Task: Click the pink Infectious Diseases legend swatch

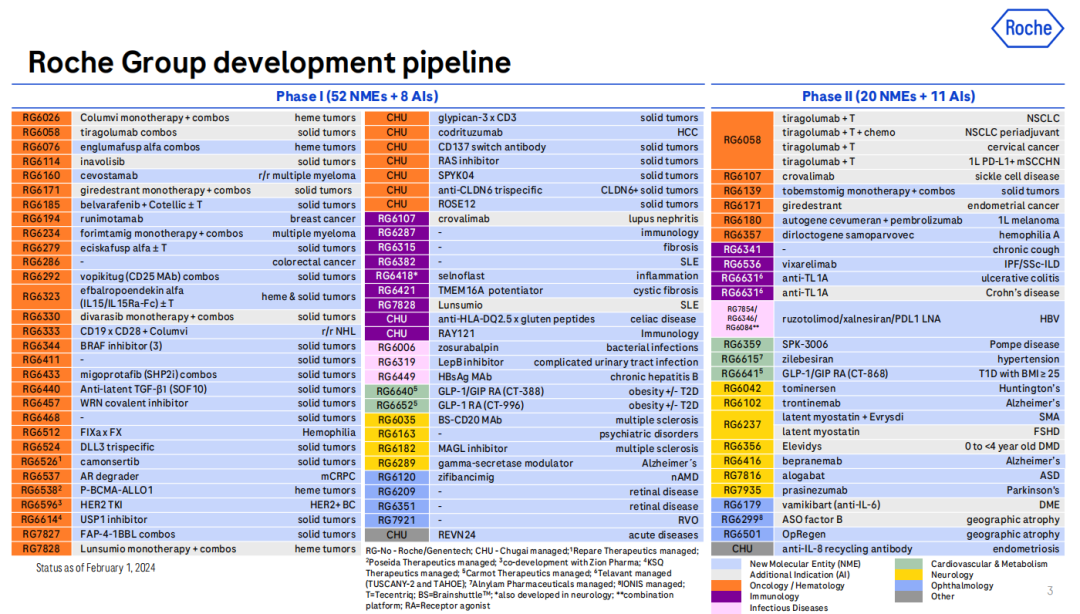Action: tap(728, 608)
